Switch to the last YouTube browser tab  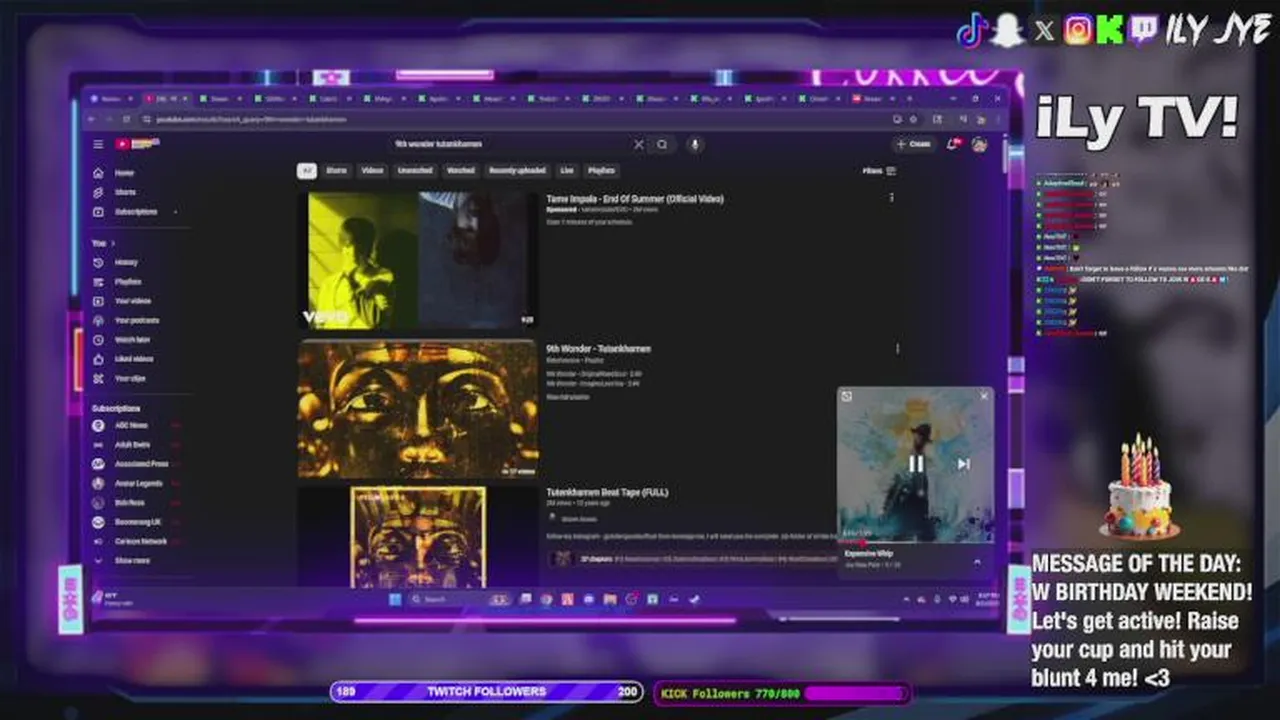point(873,99)
